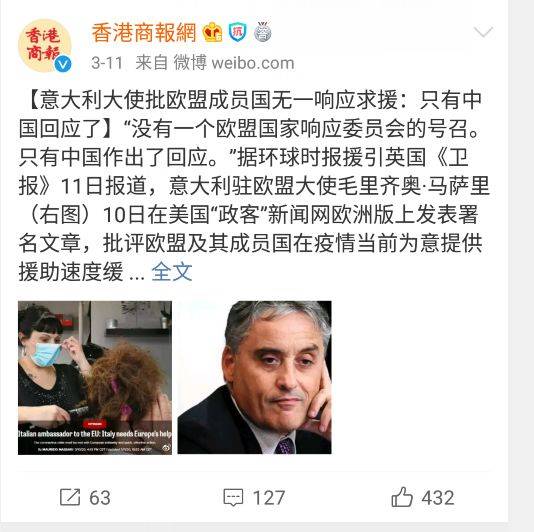View the ambassador portrait photo thumbnail
This screenshot has width=534, height=532.
tap(254, 377)
